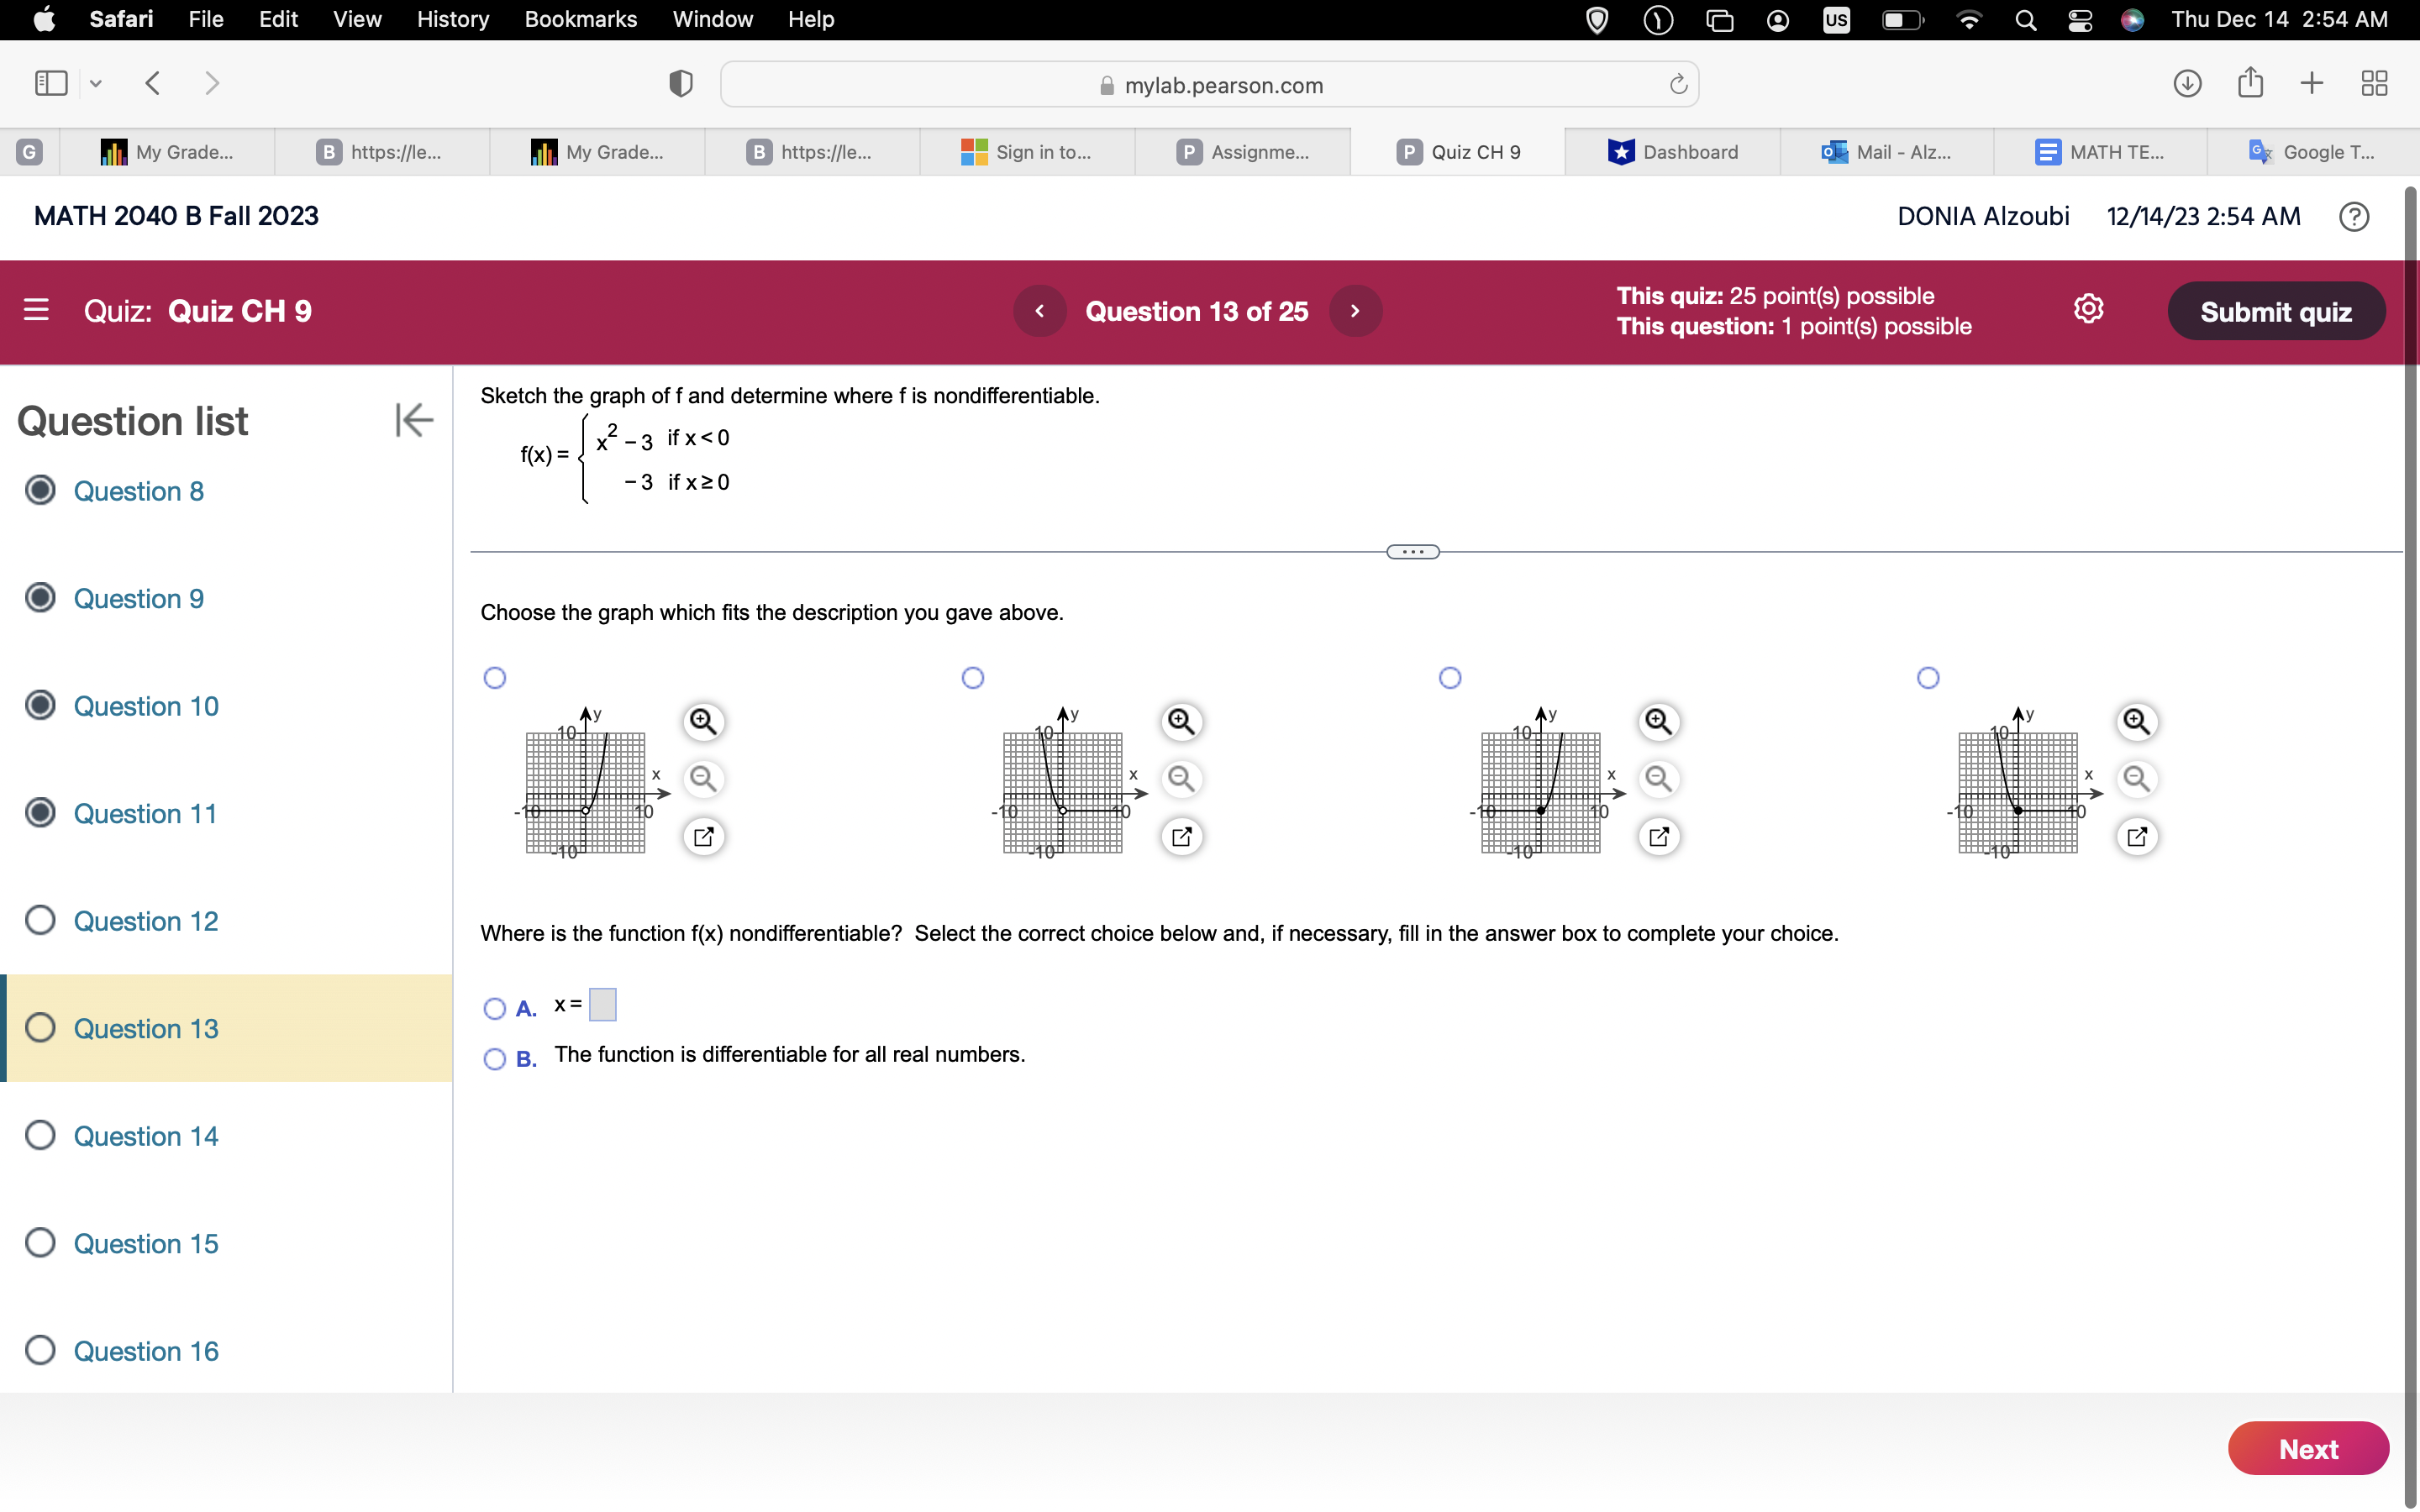Zoom in on the first graph option
Image resolution: width=2420 pixels, height=1512 pixels.
click(x=703, y=720)
